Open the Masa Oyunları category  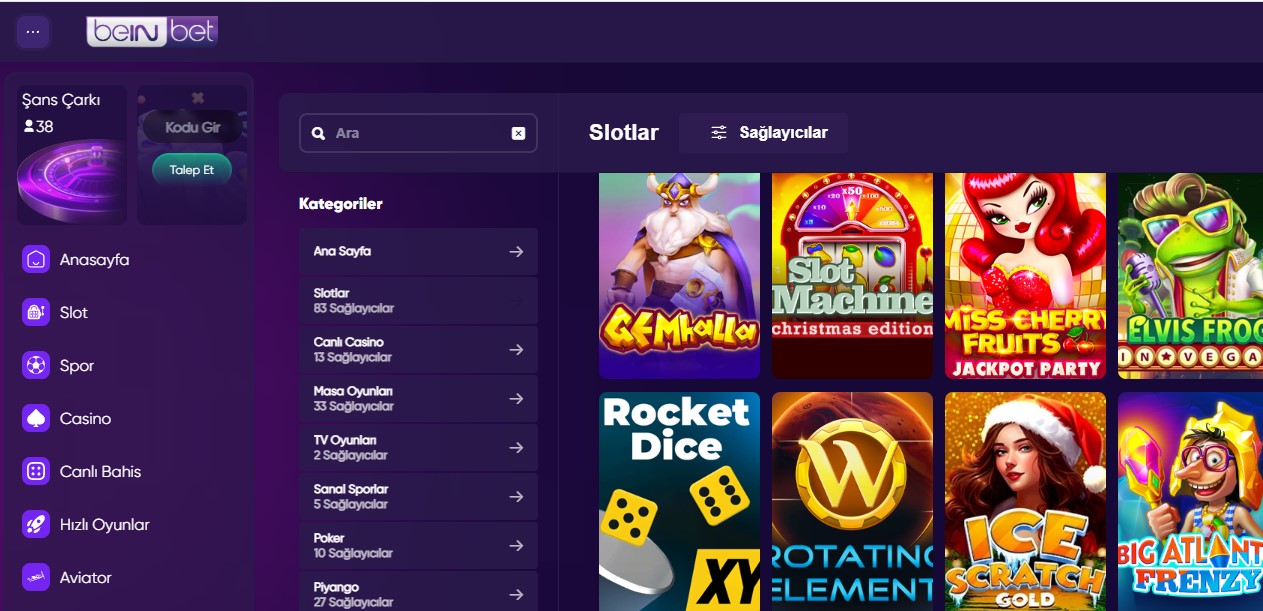pos(418,398)
